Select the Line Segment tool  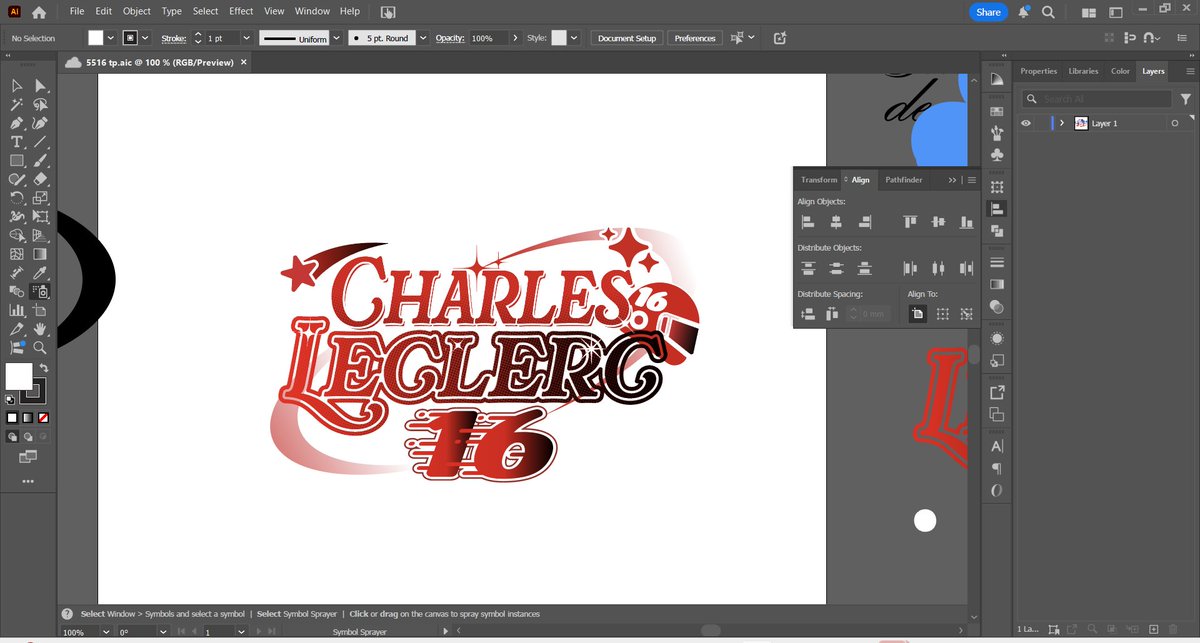[40, 142]
